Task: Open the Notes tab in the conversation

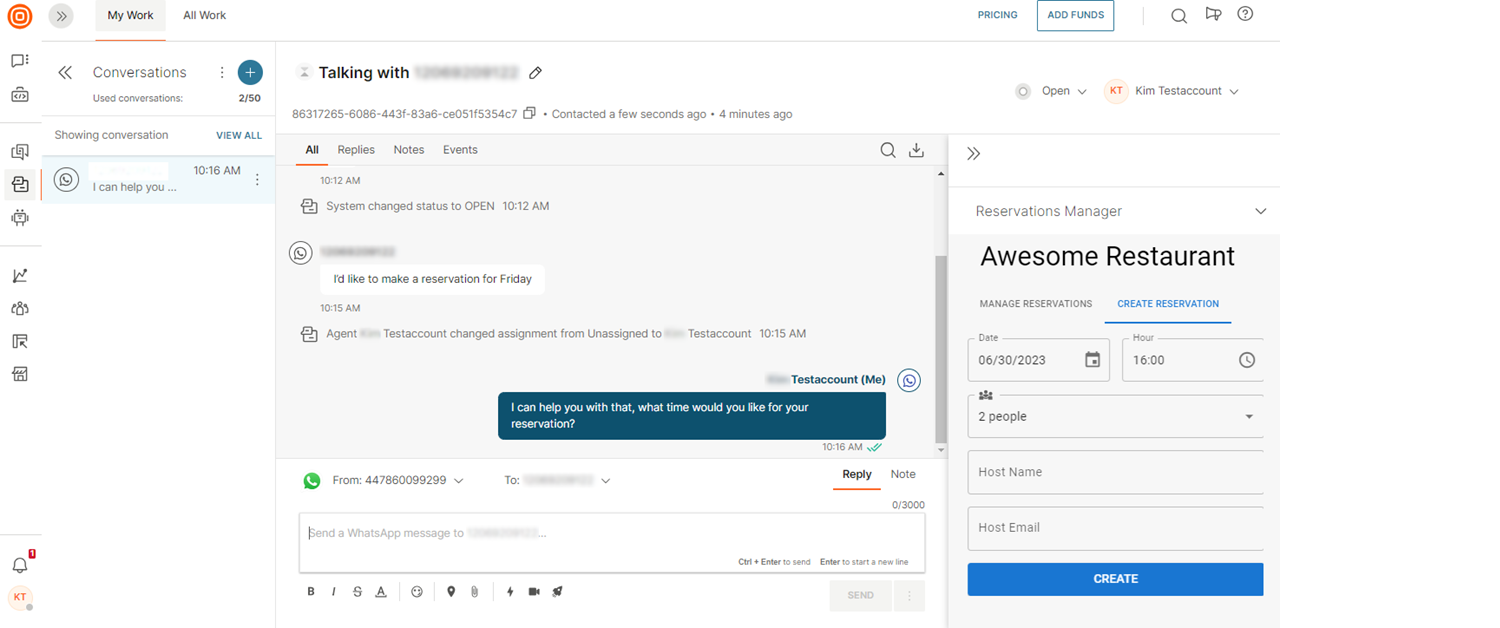Action: click(x=408, y=149)
